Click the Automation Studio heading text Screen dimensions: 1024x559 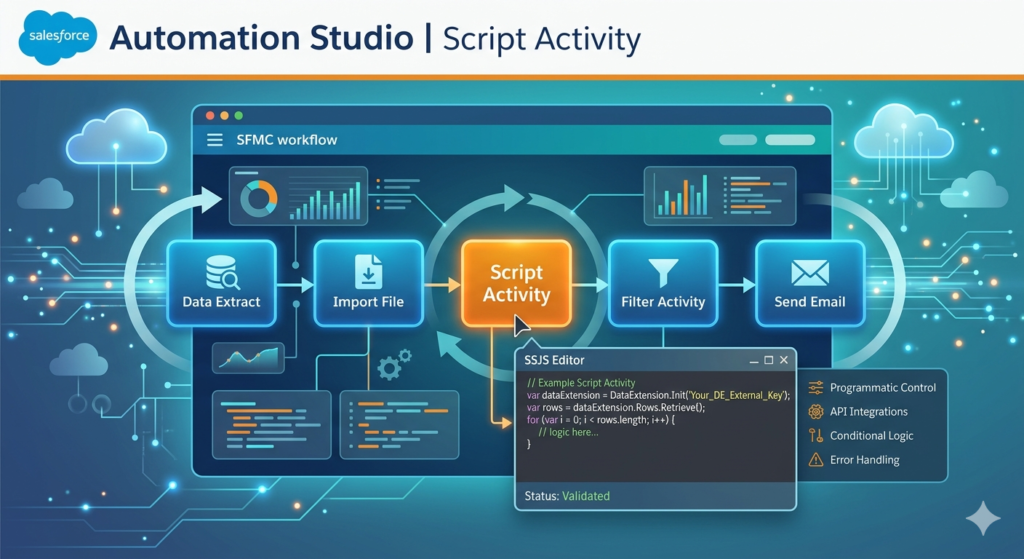261,38
